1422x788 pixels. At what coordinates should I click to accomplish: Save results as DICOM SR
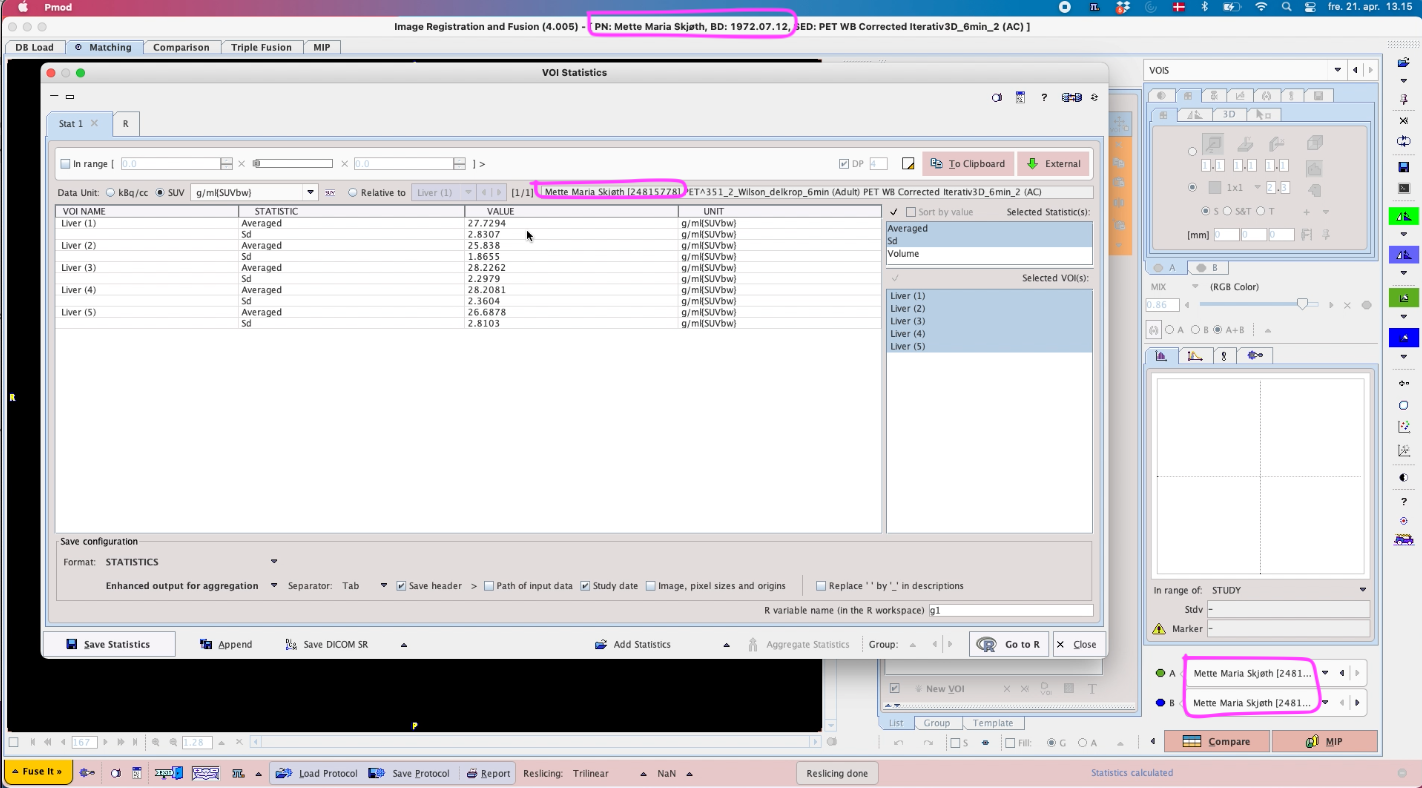(327, 644)
